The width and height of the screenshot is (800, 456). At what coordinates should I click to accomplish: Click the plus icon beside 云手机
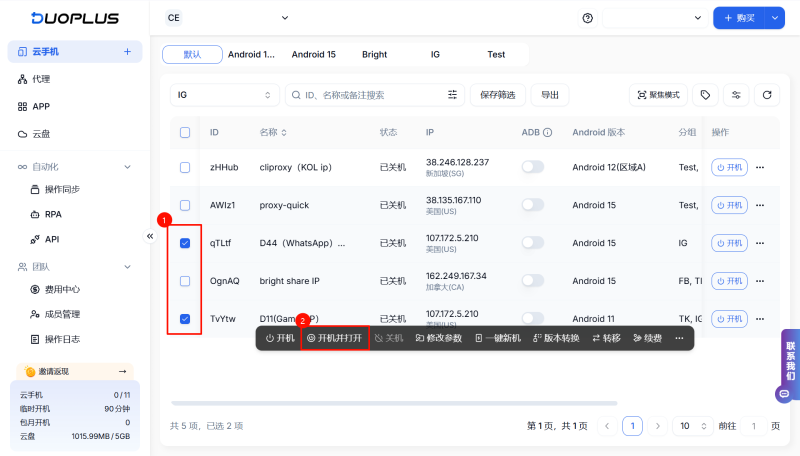click(127, 52)
